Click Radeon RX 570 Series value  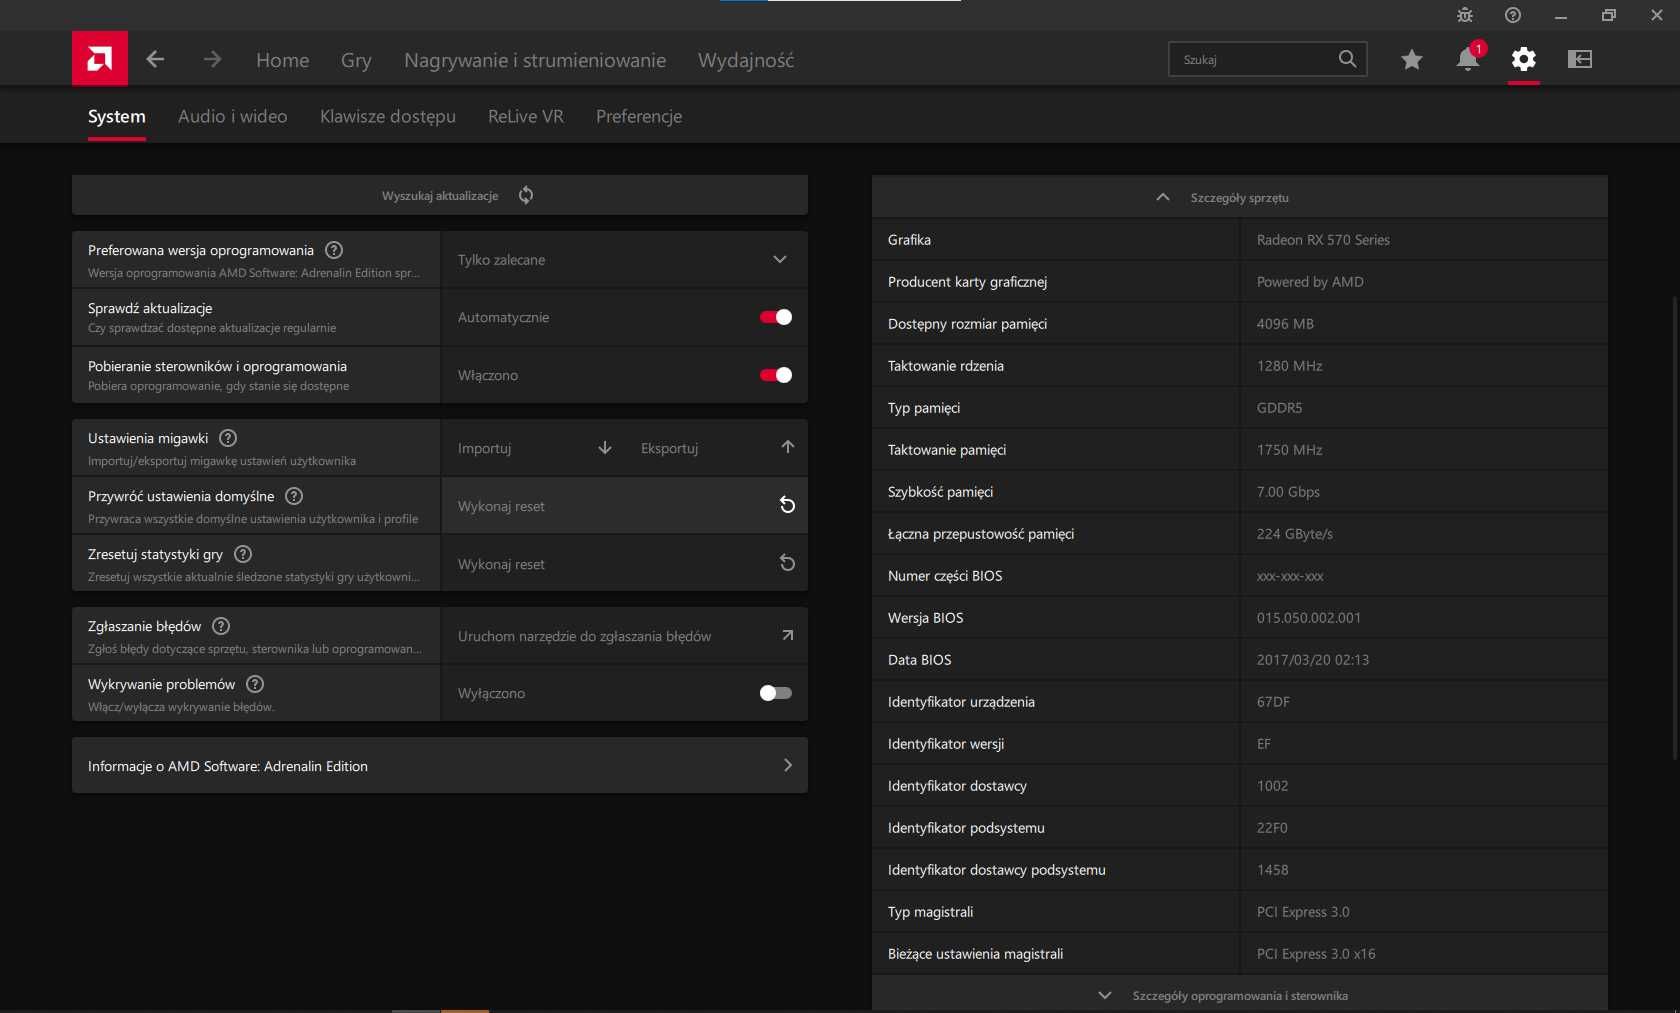point(1323,240)
